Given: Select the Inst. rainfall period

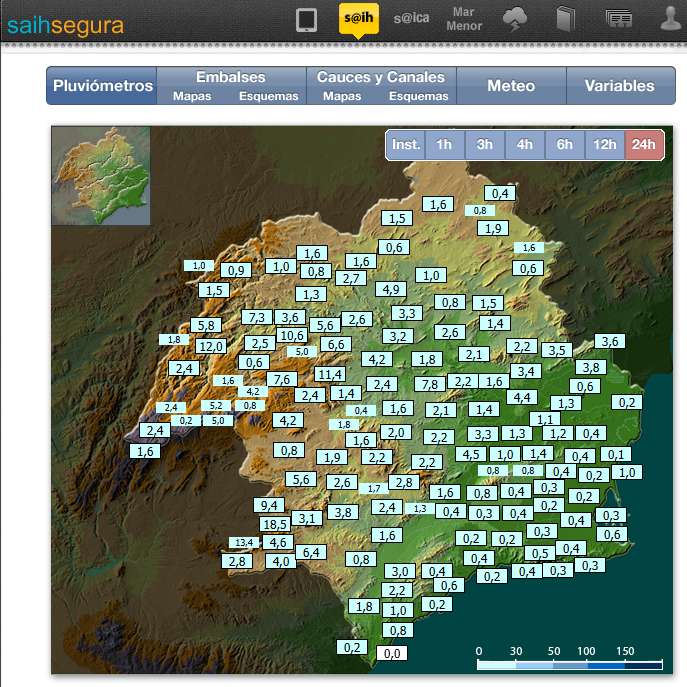Looking at the screenshot, I should (x=406, y=145).
